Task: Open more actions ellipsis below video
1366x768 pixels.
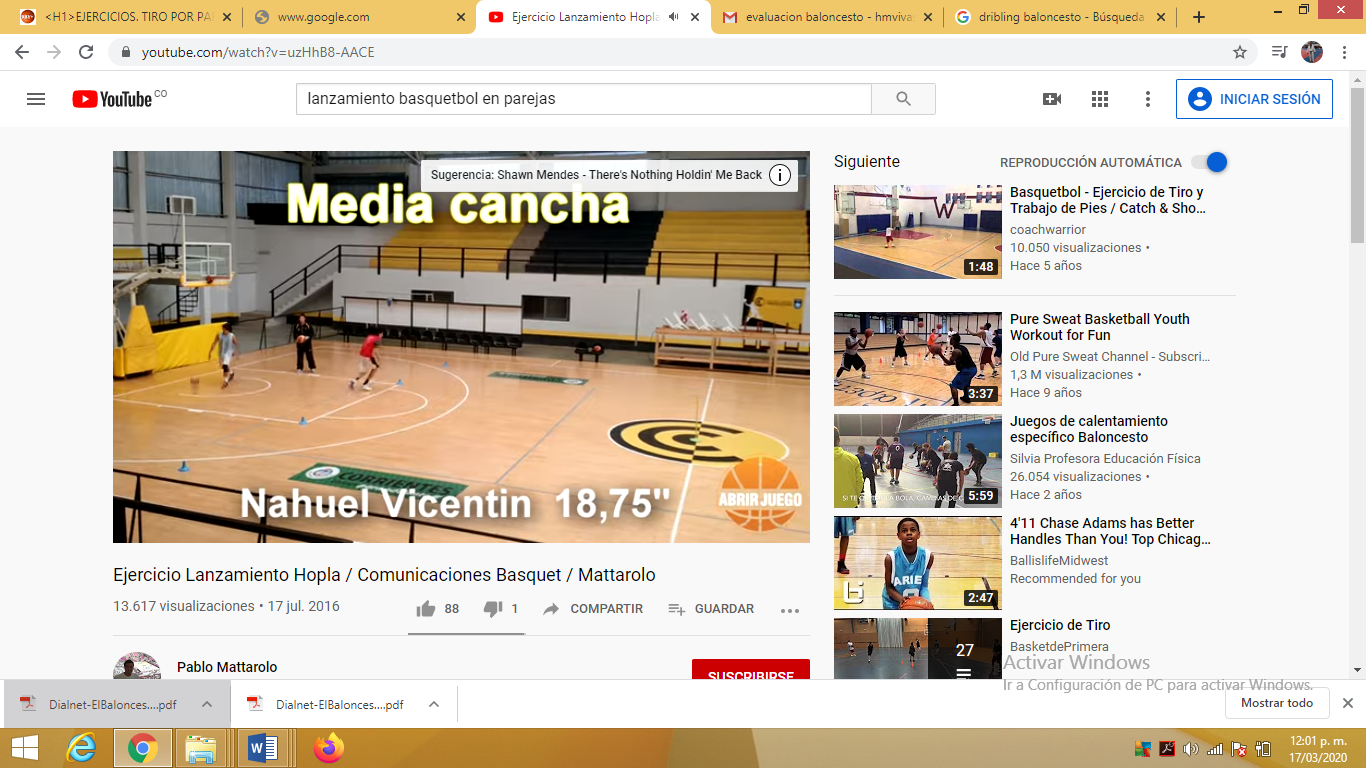Action: [x=790, y=610]
